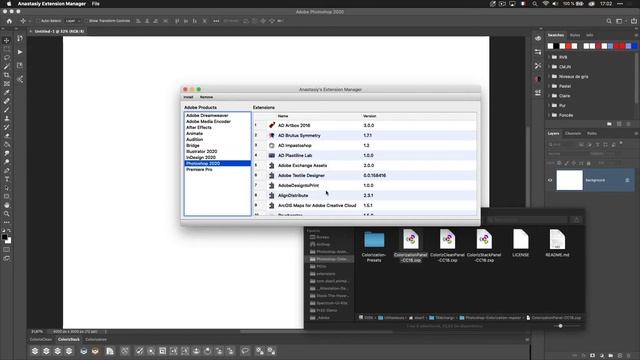640x360 pixels.
Task: Select Premiere Pro in Adobe Products list
Action: pyautogui.click(x=199, y=169)
